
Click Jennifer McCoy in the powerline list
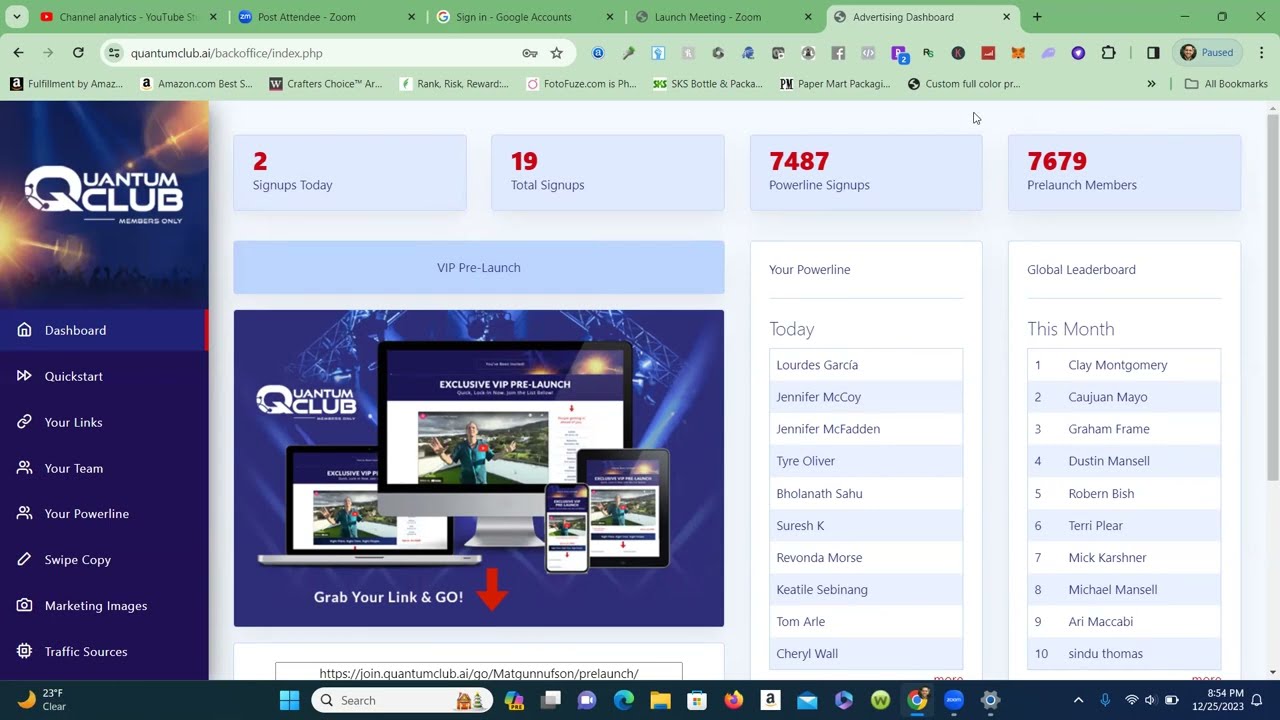point(819,397)
